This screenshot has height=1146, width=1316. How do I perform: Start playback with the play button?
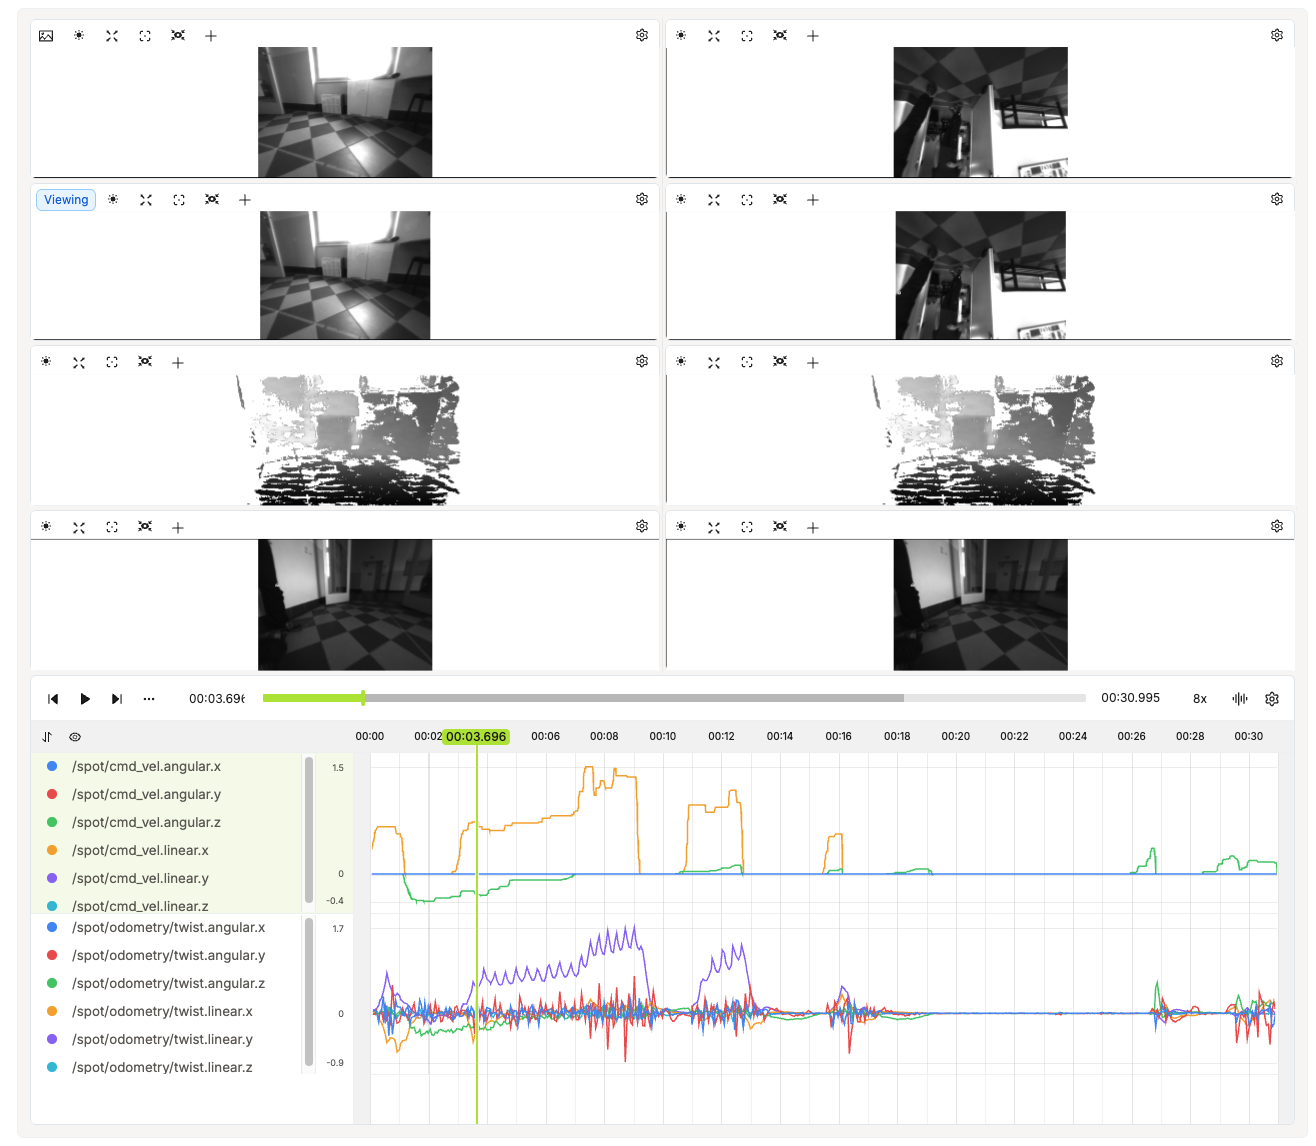coord(85,699)
